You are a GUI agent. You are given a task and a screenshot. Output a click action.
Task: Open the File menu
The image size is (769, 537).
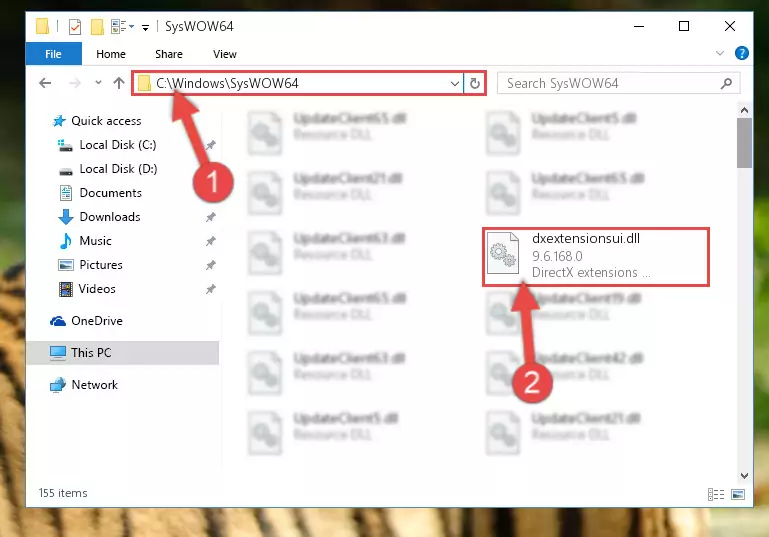coord(53,54)
